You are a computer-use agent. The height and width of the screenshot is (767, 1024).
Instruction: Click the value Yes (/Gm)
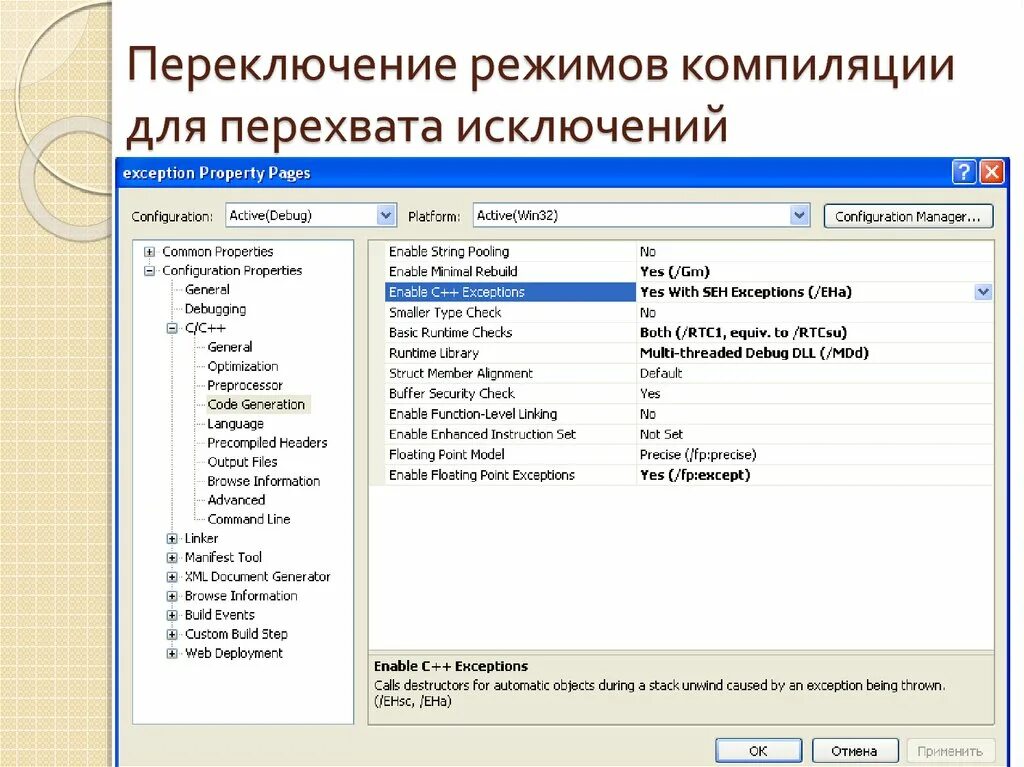point(675,272)
